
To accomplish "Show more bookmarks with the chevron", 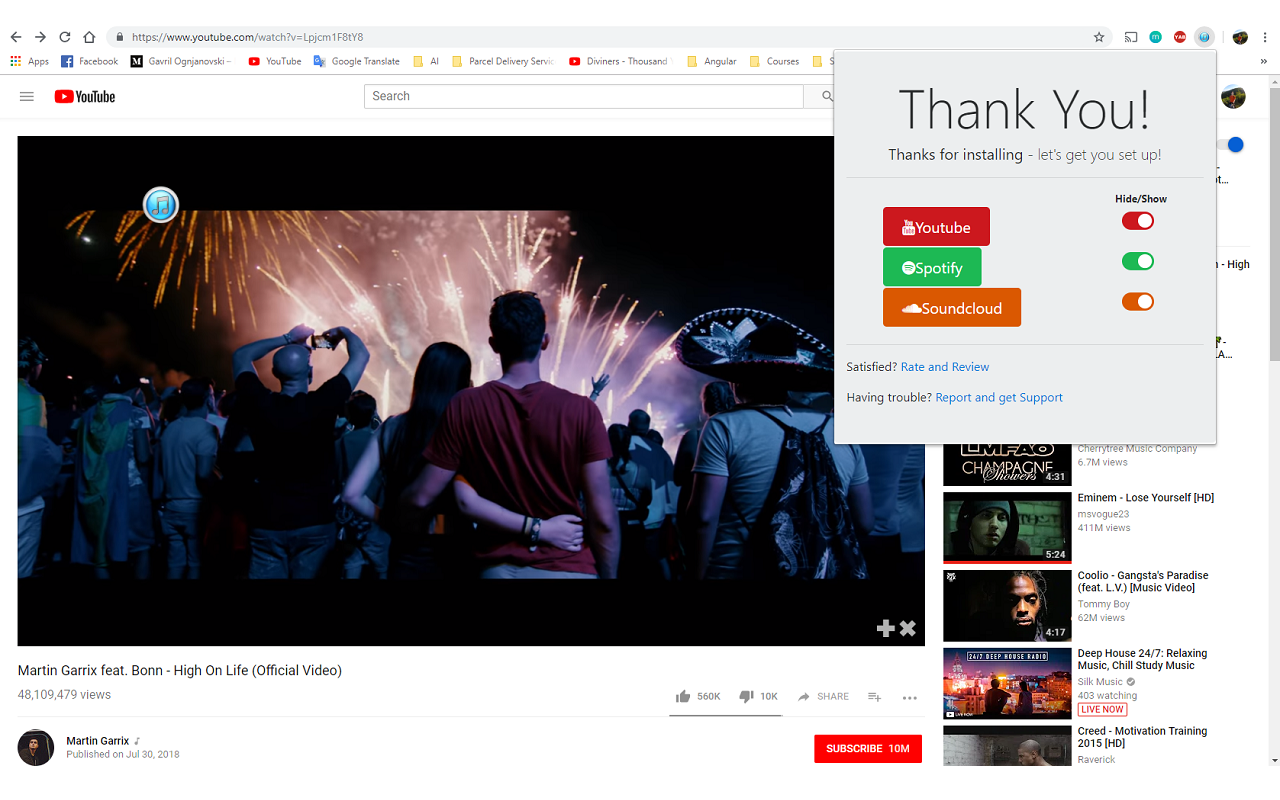I will coord(1263,61).
